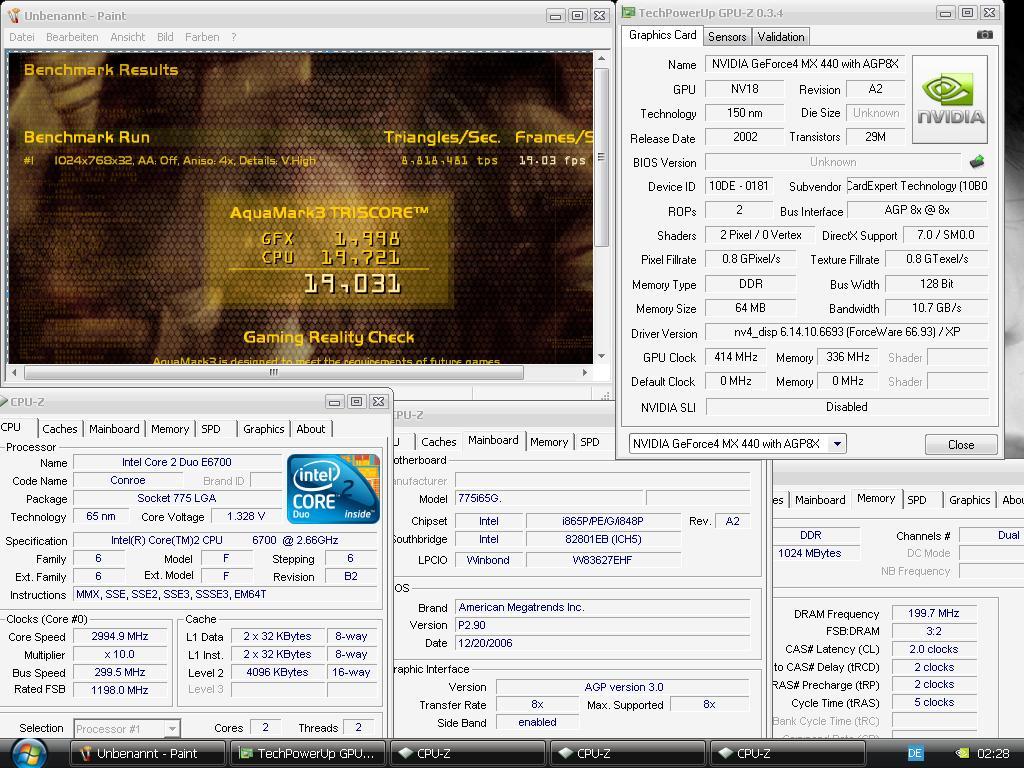Click the BIOS save chip icon in GPU-Z
This screenshot has width=1024, height=768.
coord(977,161)
